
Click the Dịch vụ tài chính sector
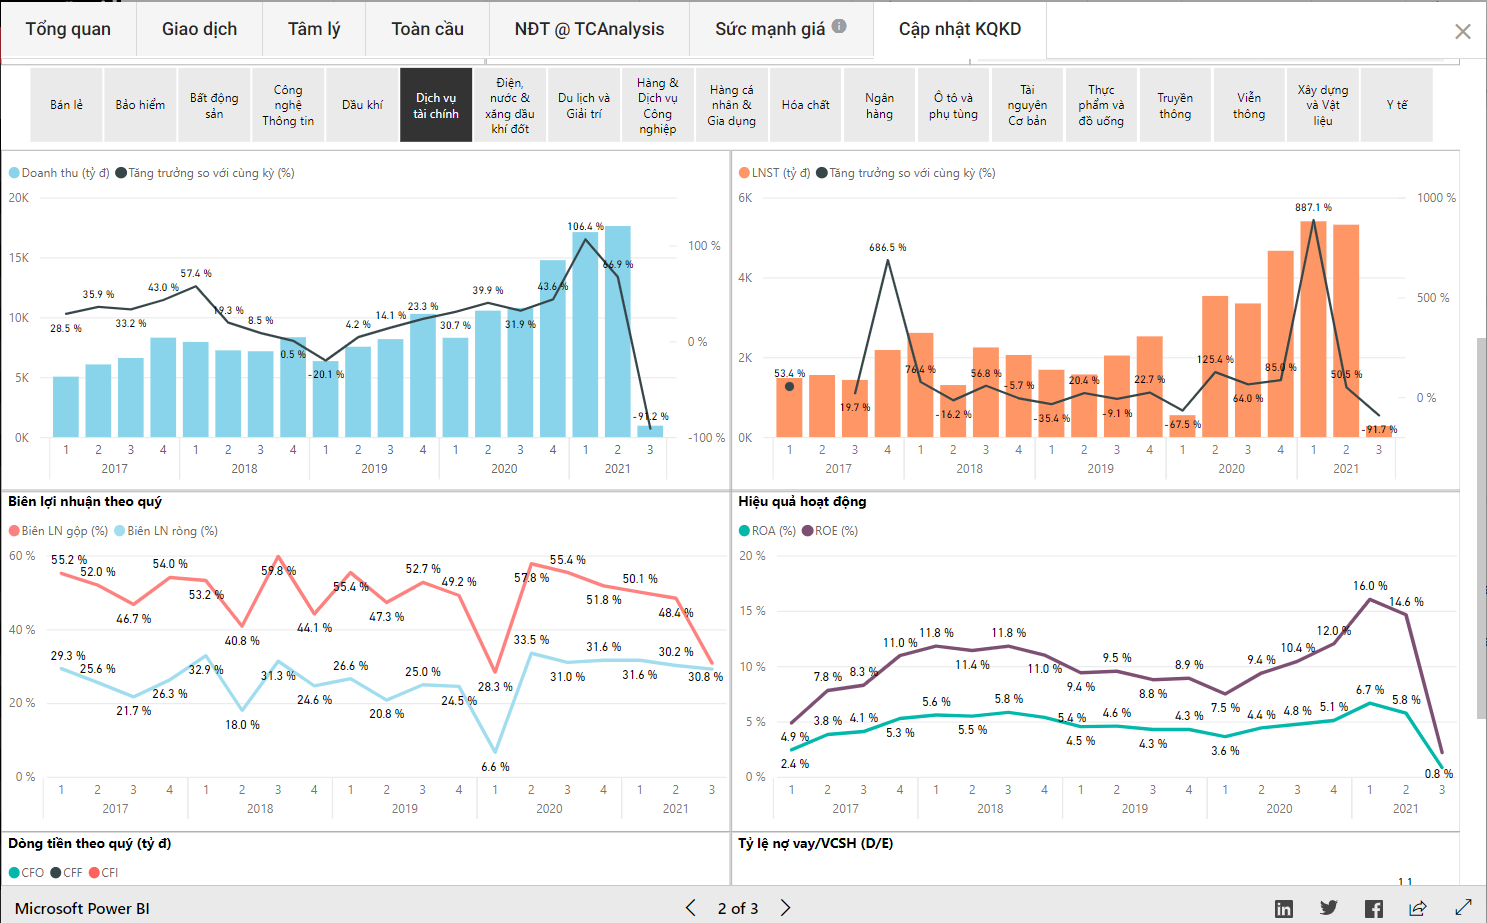tap(436, 105)
